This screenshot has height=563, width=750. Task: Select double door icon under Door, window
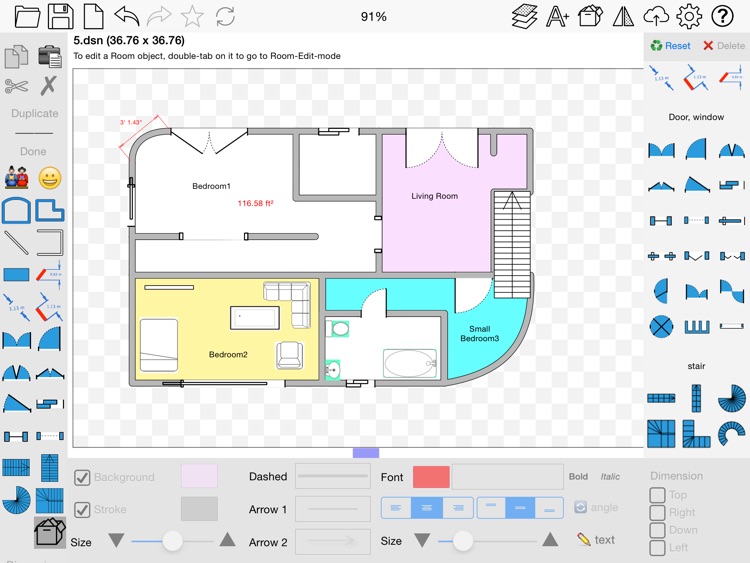click(662, 150)
